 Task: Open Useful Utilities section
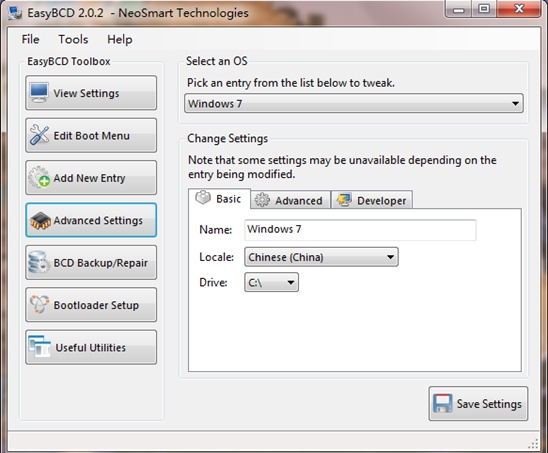click(x=91, y=347)
